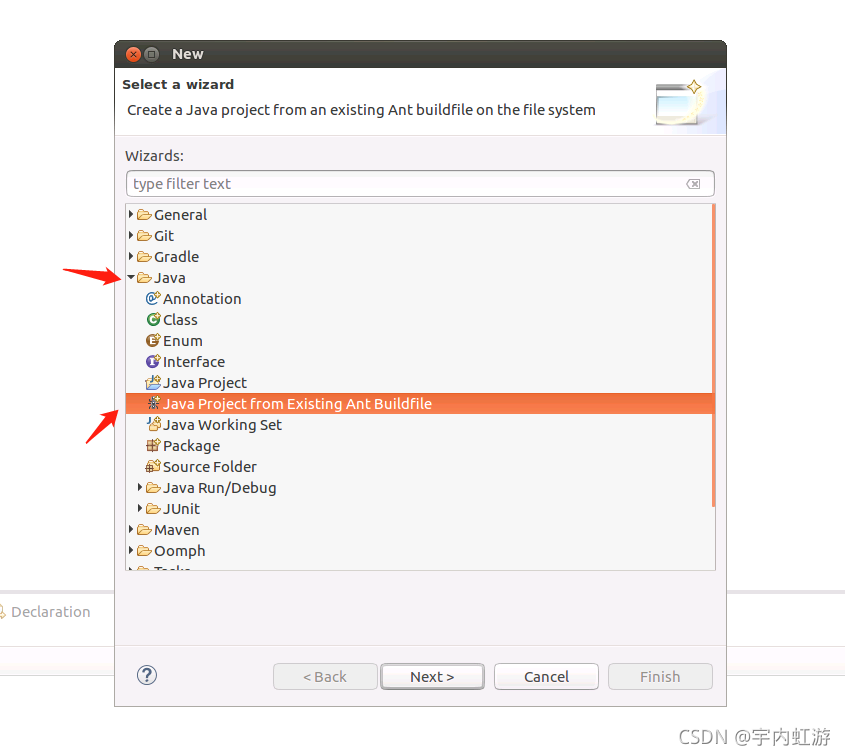Click the Java Run/Debug folder icon

[x=153, y=488]
